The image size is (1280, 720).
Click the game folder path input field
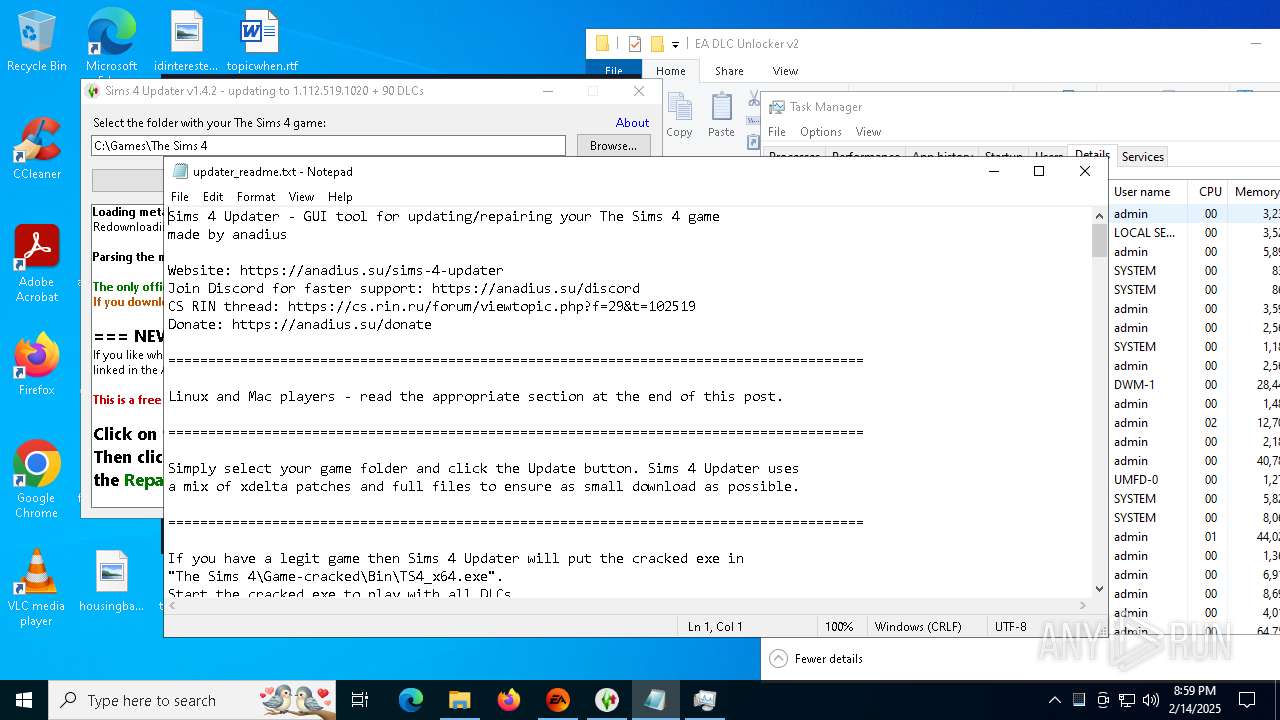pyautogui.click(x=328, y=145)
